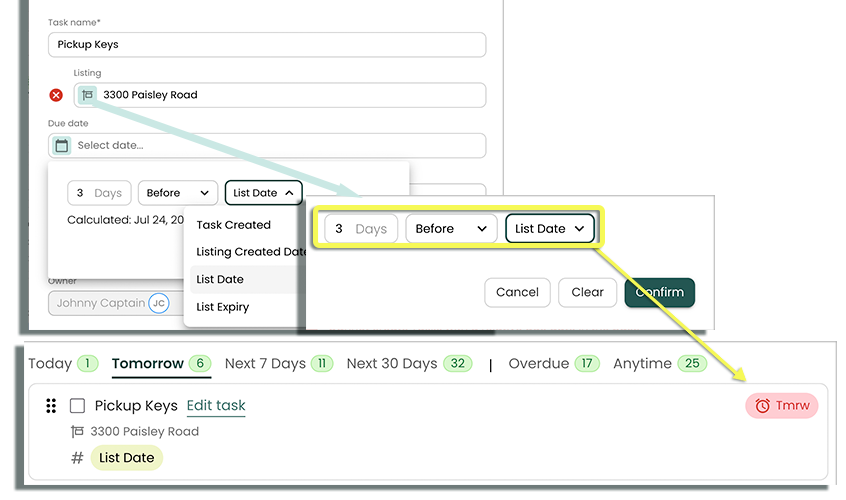
Task: Choose Task Created from the dropdown list
Action: coord(233,225)
